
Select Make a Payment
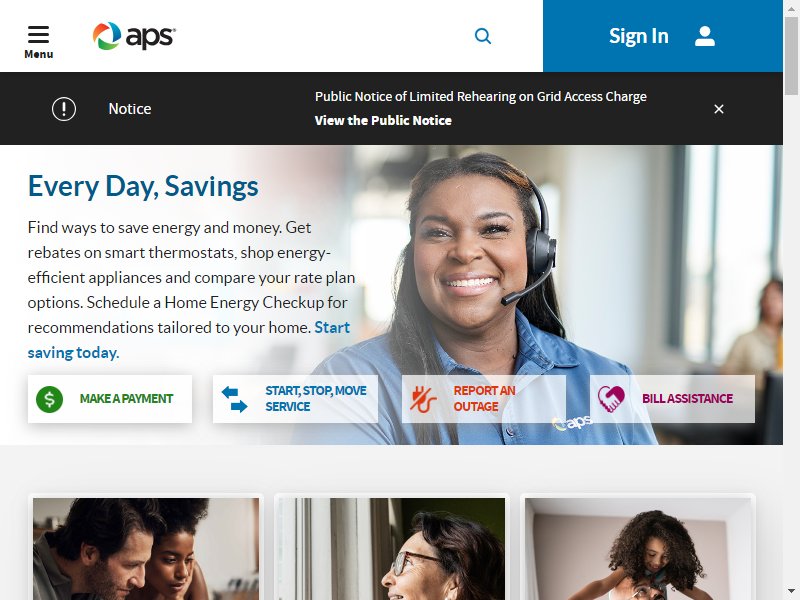pos(110,399)
